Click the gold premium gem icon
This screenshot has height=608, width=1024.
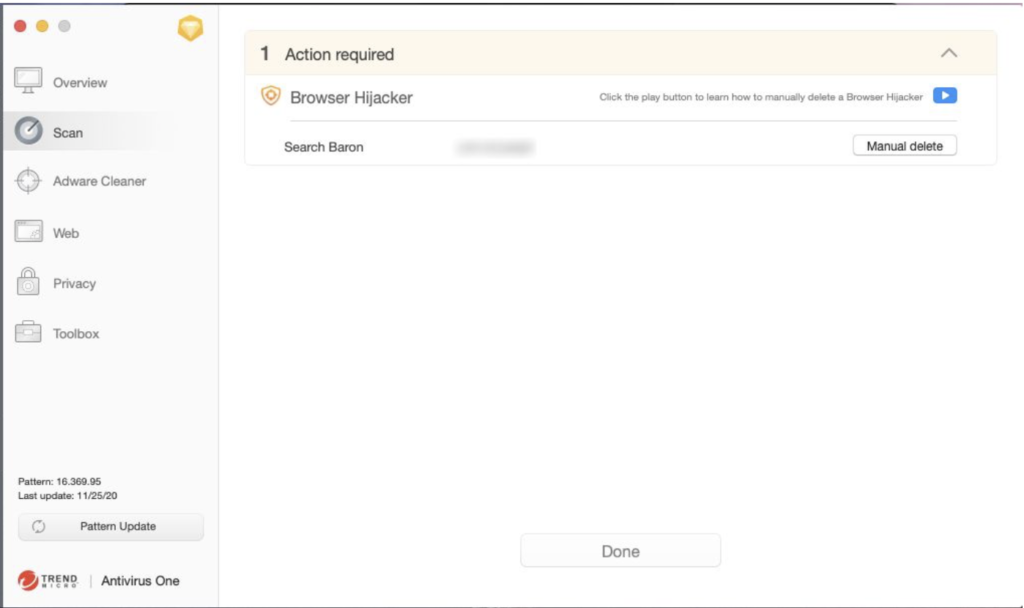pyautogui.click(x=190, y=29)
